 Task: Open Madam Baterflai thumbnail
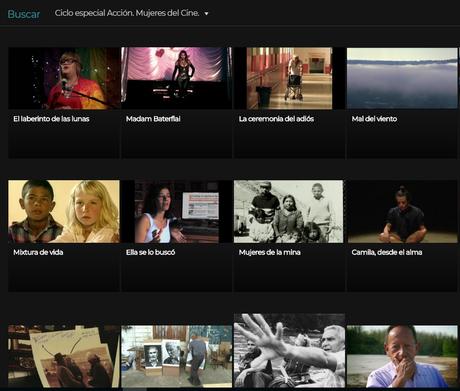(177, 78)
